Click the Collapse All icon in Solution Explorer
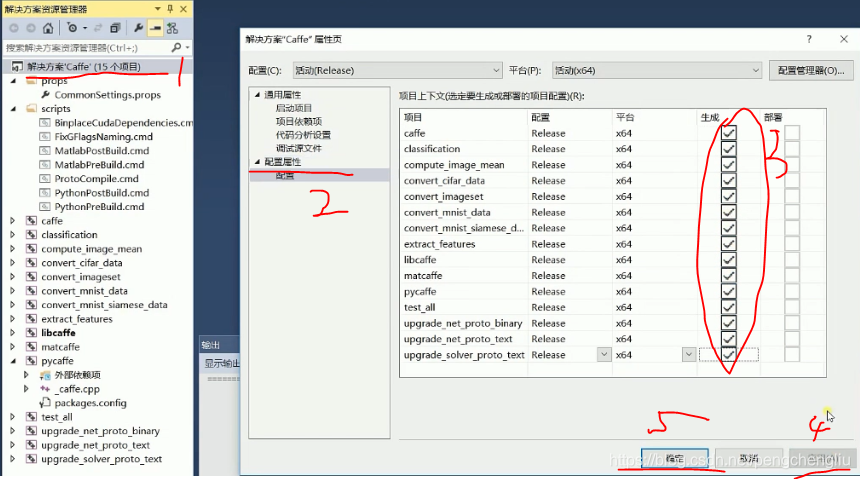The image size is (860, 479). tap(115, 28)
